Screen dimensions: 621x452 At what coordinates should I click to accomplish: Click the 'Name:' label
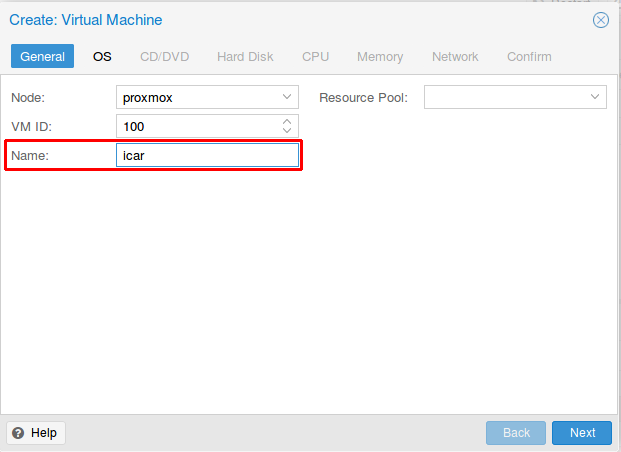pyautogui.click(x=30, y=156)
